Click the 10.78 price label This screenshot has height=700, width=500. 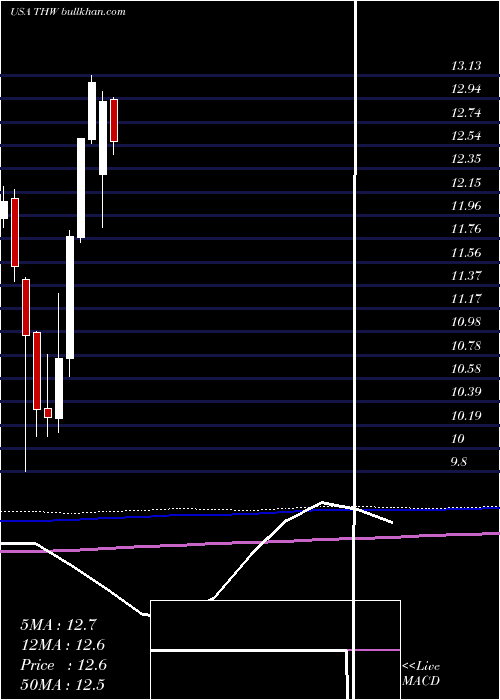click(466, 346)
